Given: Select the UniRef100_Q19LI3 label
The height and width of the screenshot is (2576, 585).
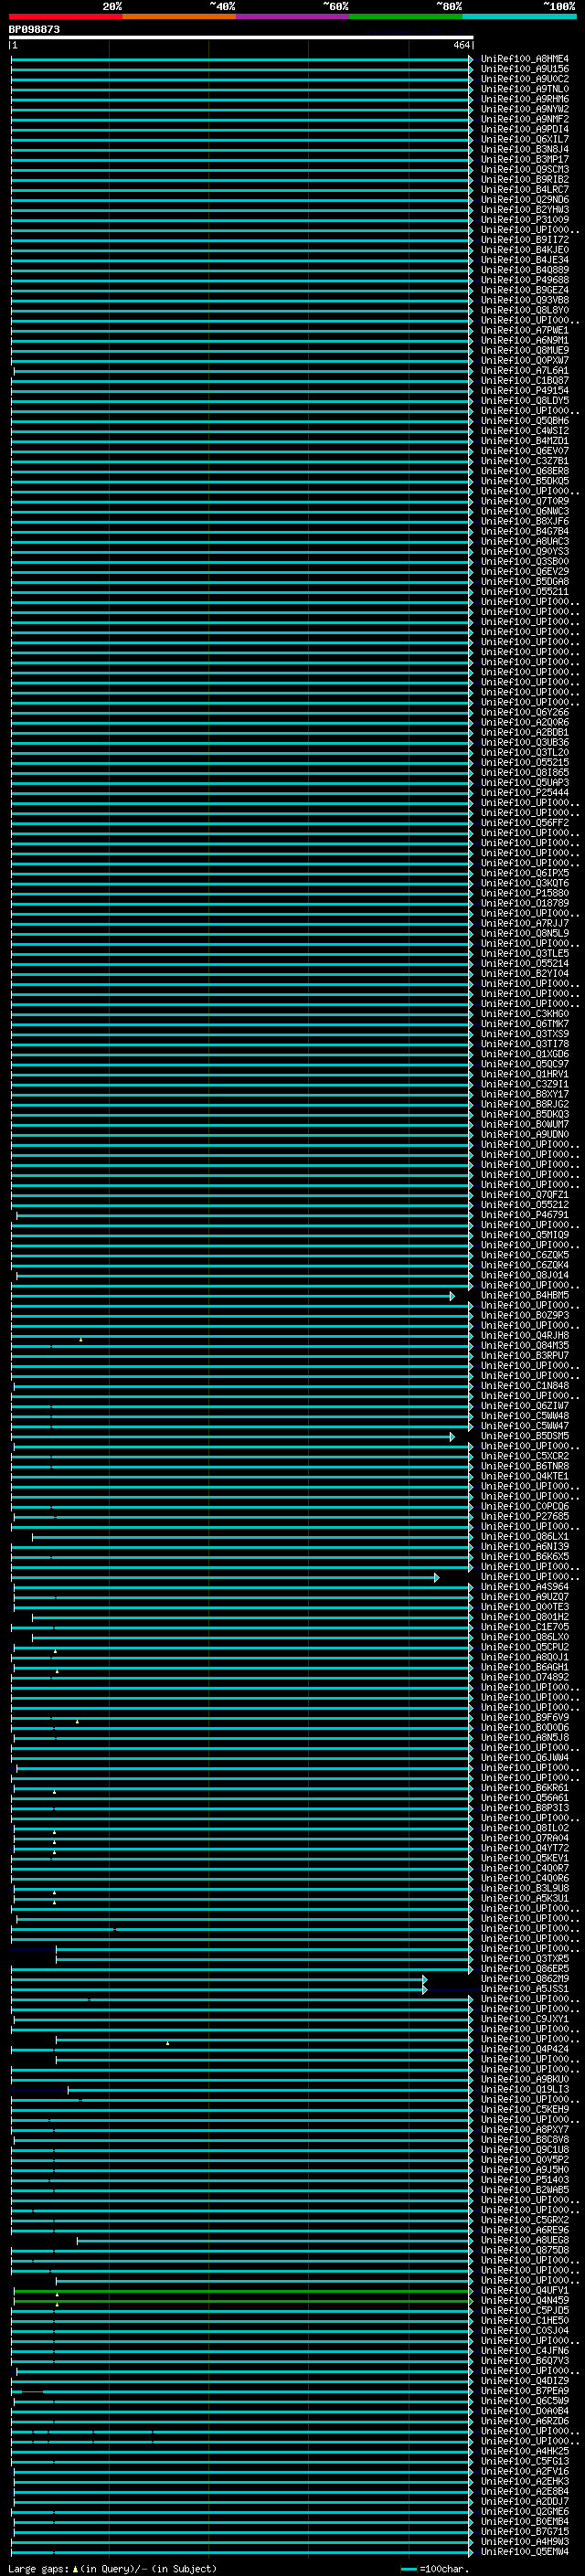Looking at the screenshot, I should (x=524, y=2090).
